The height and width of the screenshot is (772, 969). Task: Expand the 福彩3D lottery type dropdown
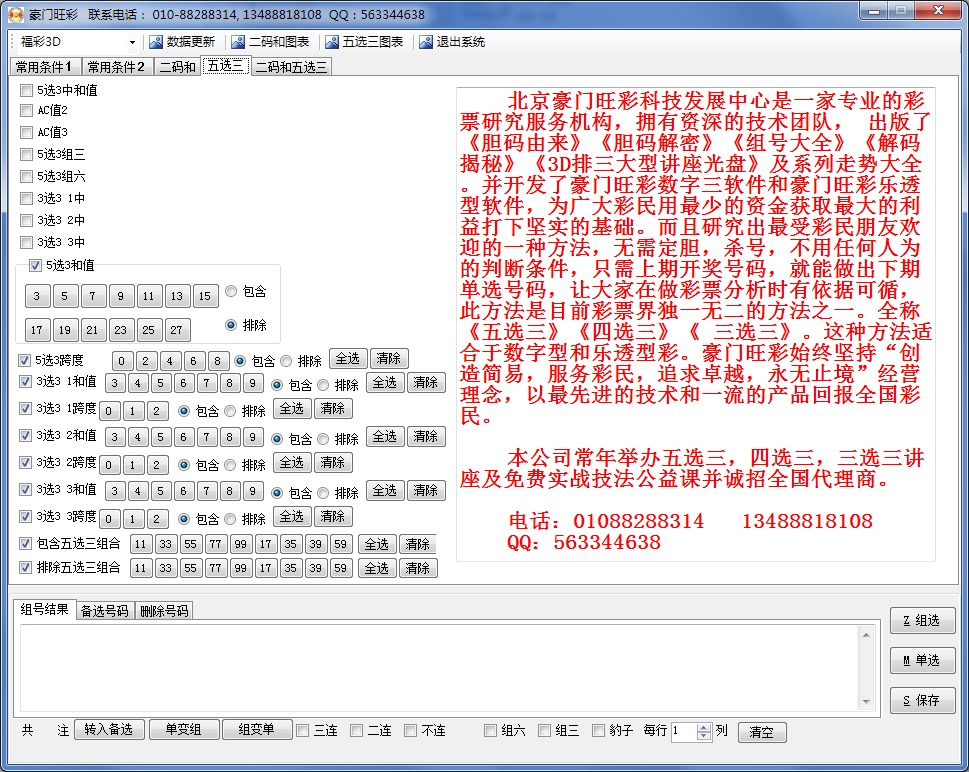(x=132, y=43)
